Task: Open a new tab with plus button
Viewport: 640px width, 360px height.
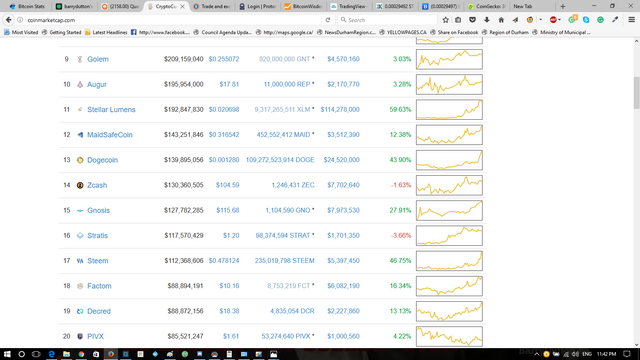Action: click(x=562, y=6)
